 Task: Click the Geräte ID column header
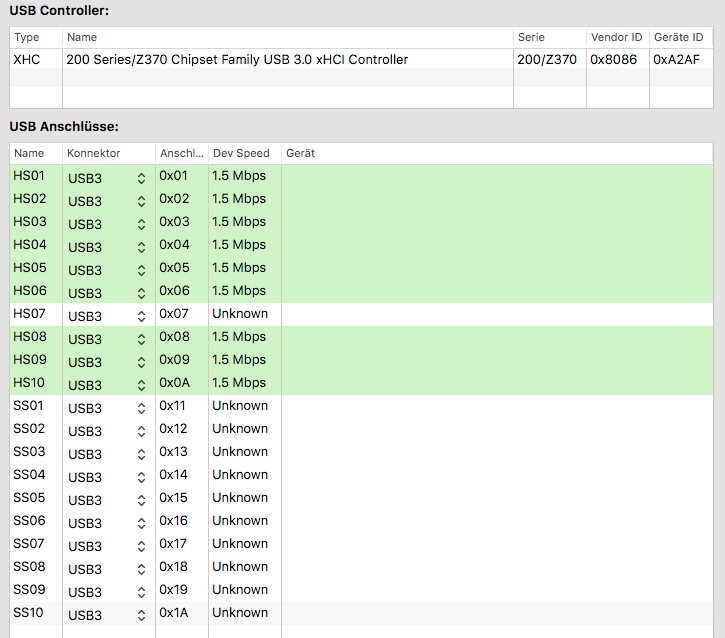pos(681,37)
